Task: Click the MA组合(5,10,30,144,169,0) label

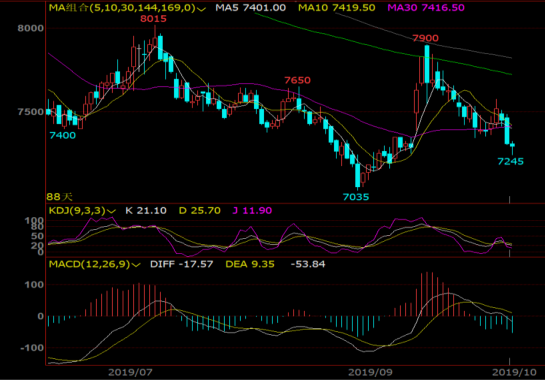Action: coord(122,8)
